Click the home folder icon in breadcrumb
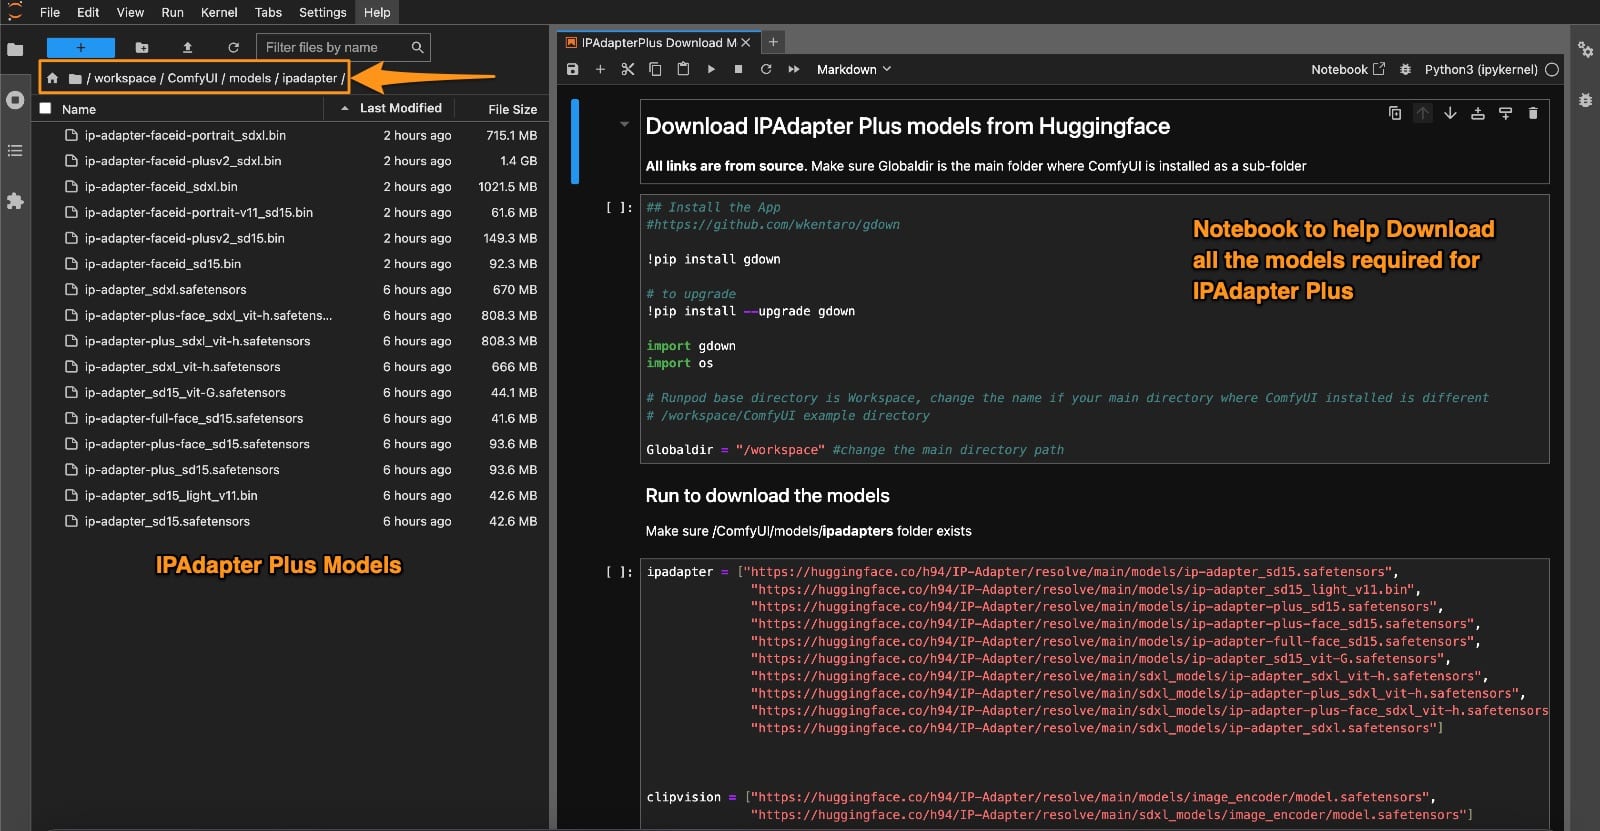This screenshot has width=1600, height=831. [x=52, y=78]
